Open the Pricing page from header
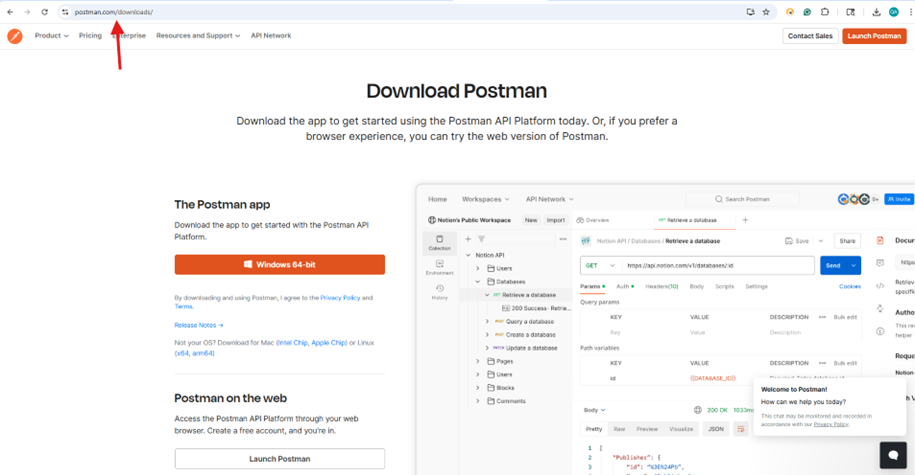The width and height of the screenshot is (915, 475). 90,36
